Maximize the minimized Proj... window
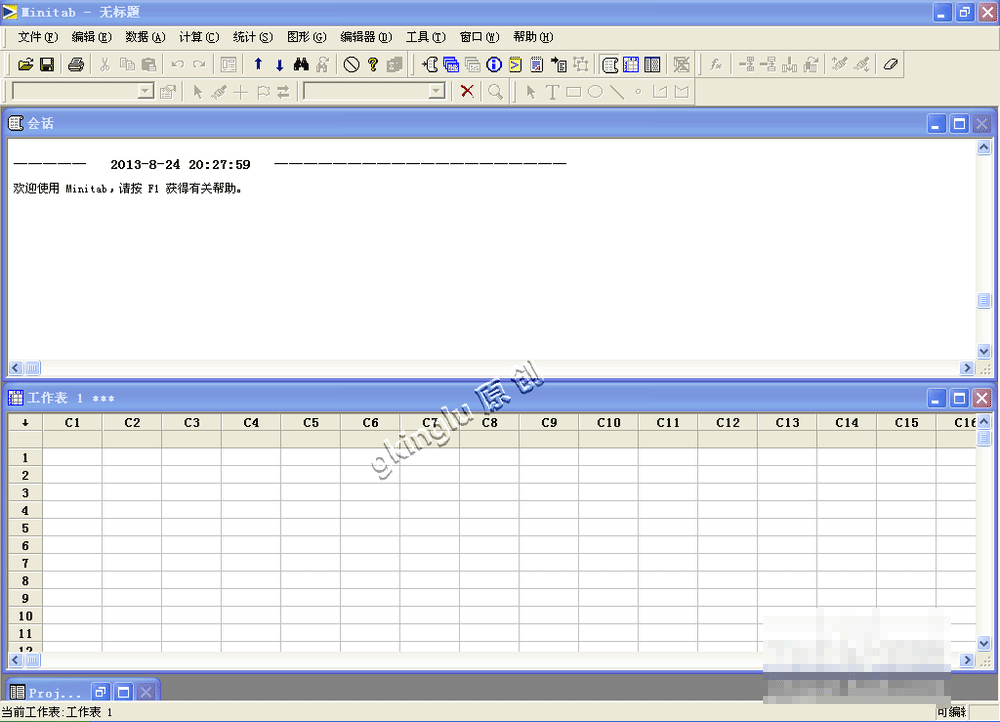 124,692
